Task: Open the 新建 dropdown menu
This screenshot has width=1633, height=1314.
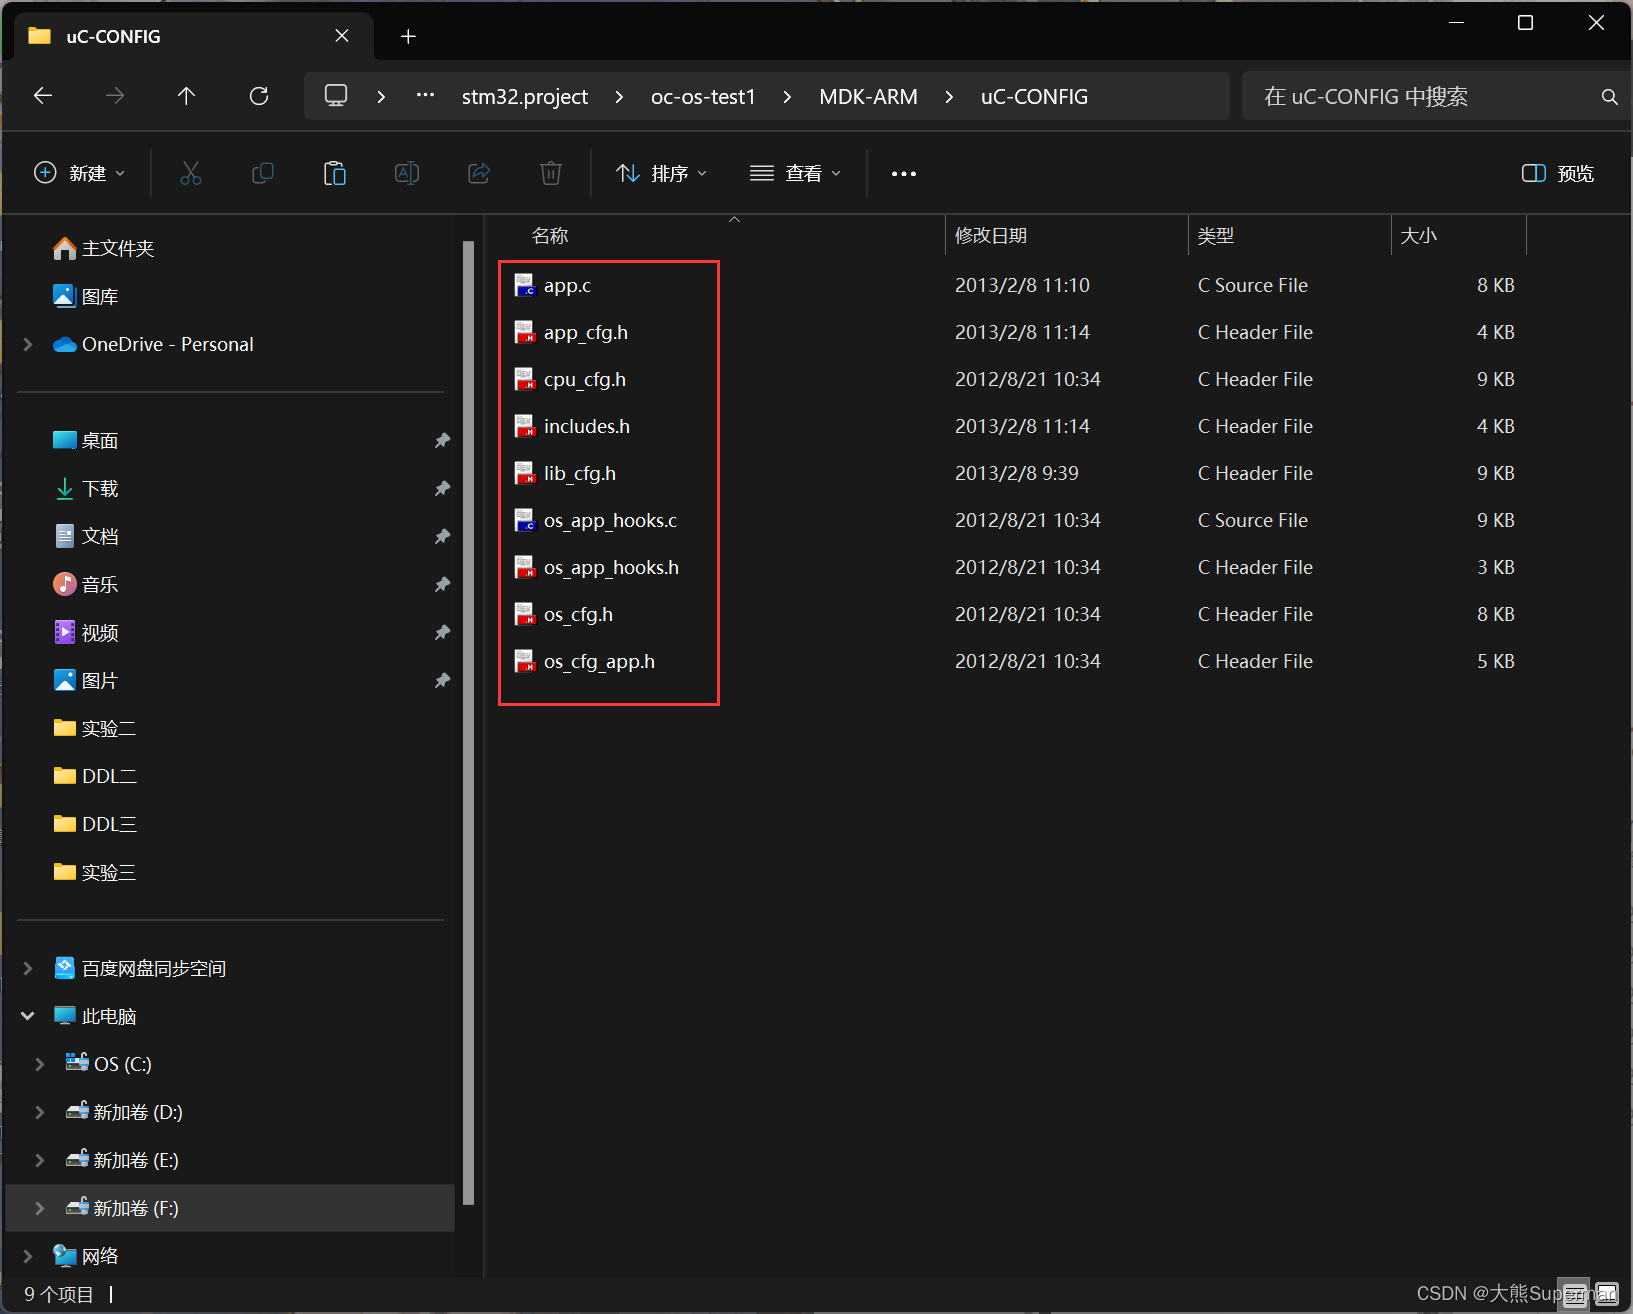Action: click(x=80, y=173)
